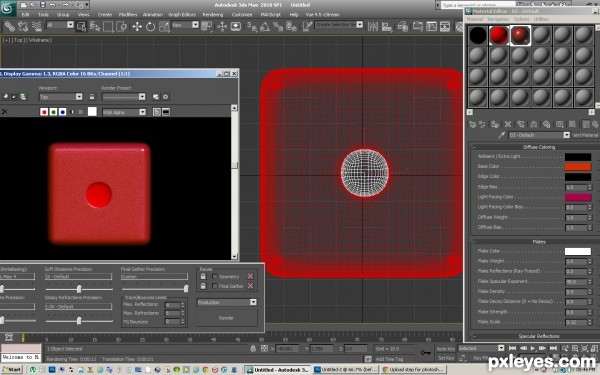Viewport: 600px width, 375px height.
Task: Click the Clear image X icon in render window
Action: [x=4, y=112]
